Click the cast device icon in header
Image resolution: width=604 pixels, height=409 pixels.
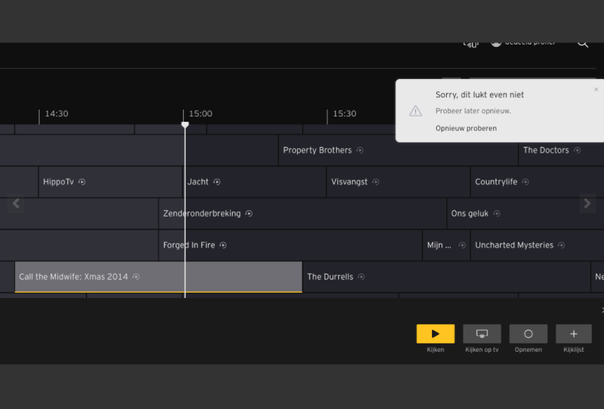click(471, 44)
